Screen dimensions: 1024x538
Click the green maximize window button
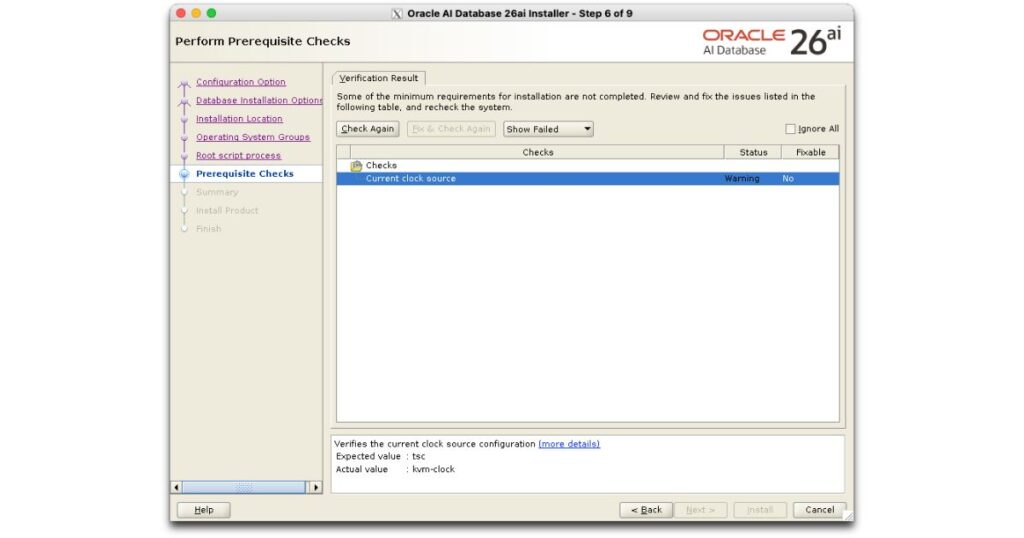pyautogui.click(x=211, y=13)
